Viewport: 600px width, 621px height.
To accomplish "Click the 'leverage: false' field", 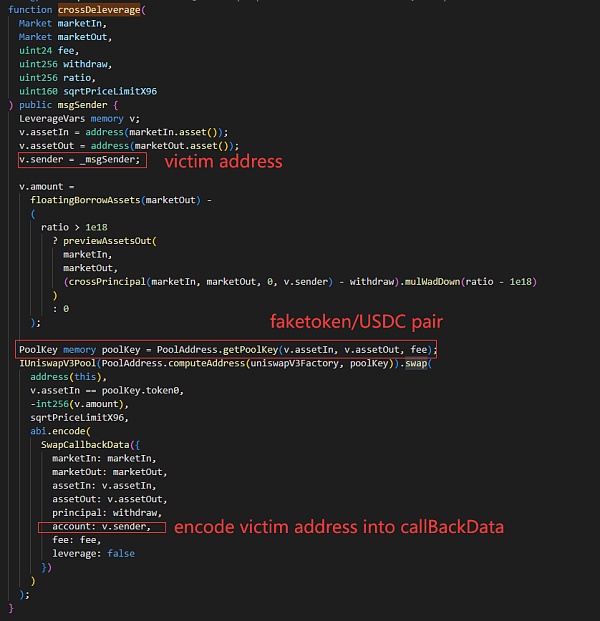I will (93, 554).
